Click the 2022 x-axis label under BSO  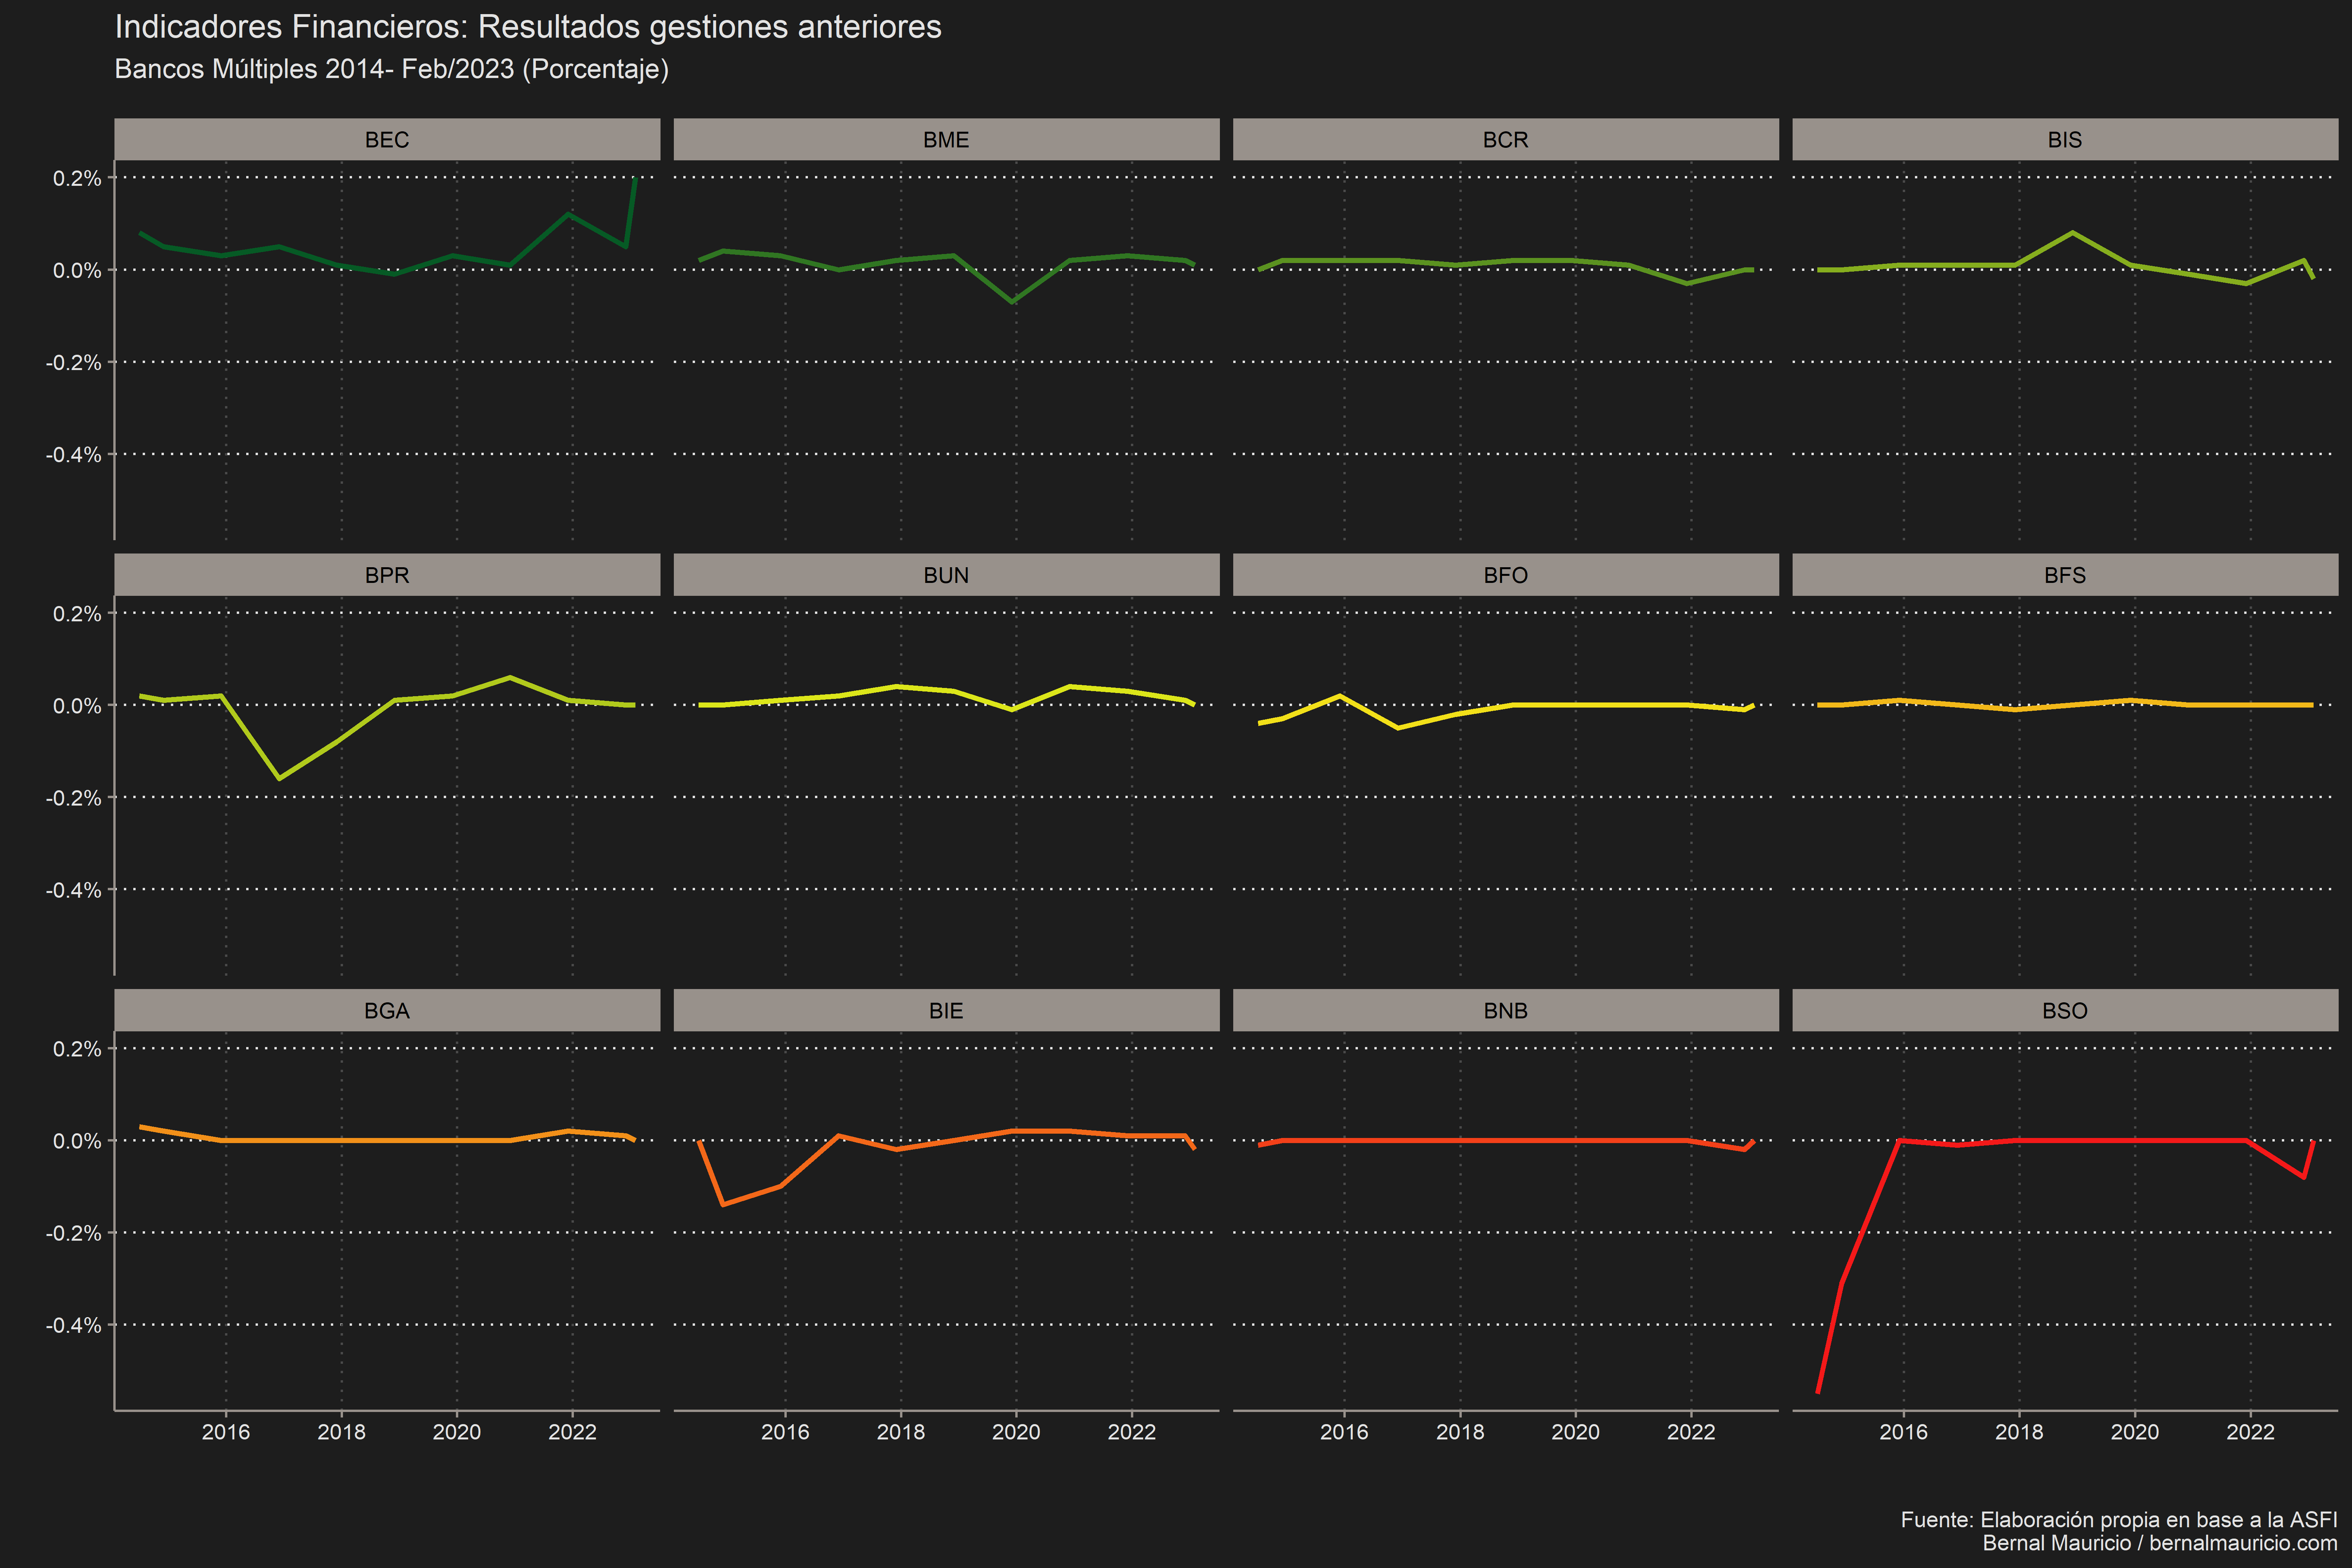click(x=2250, y=1432)
